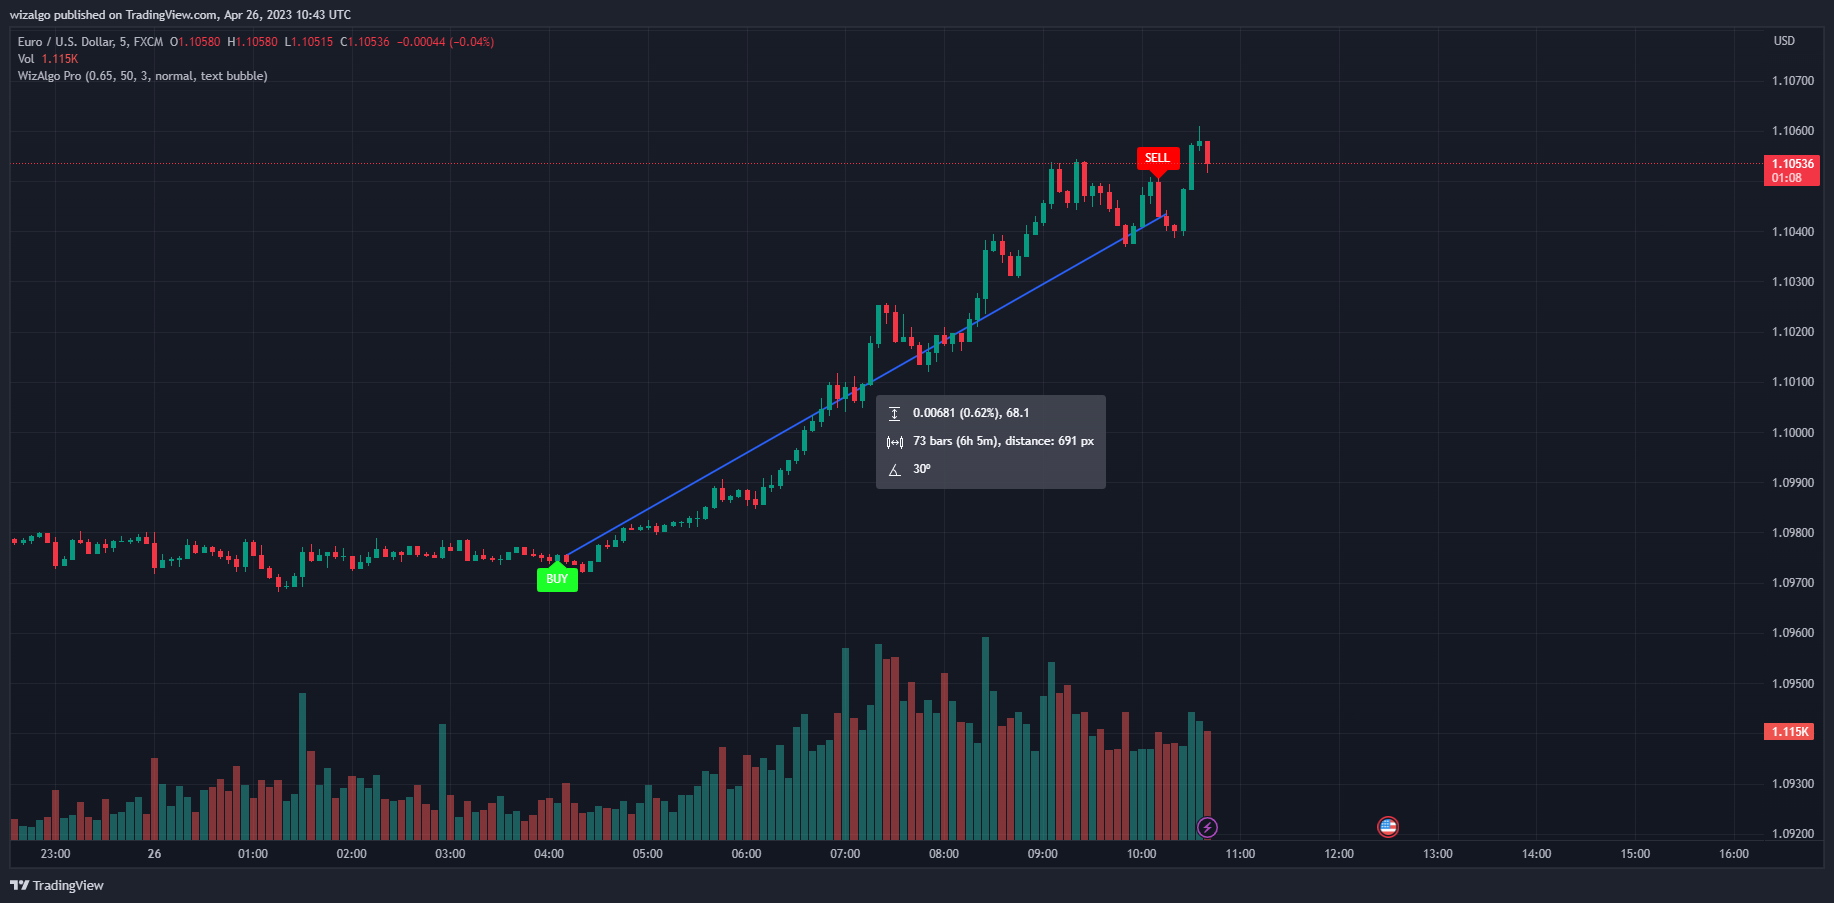Click the red SELL signal label
Screen dimensions: 1834x903
(1157, 158)
